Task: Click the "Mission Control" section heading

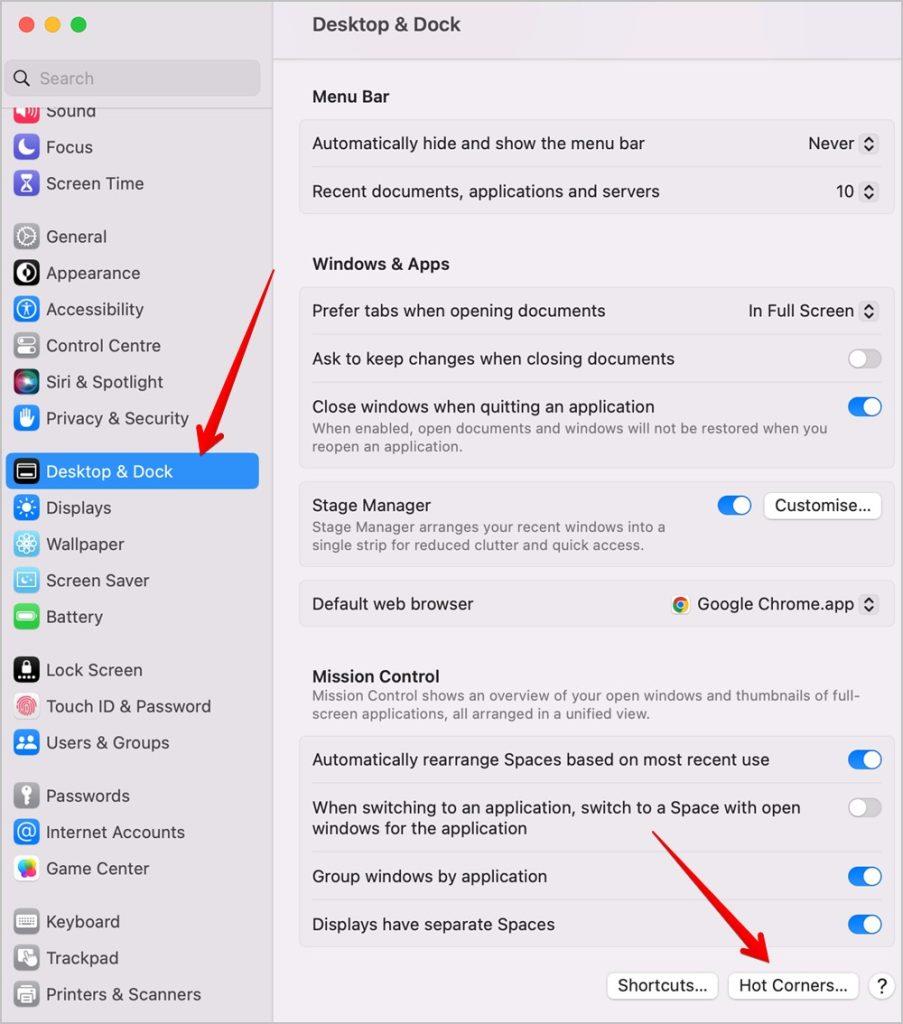Action: click(375, 677)
